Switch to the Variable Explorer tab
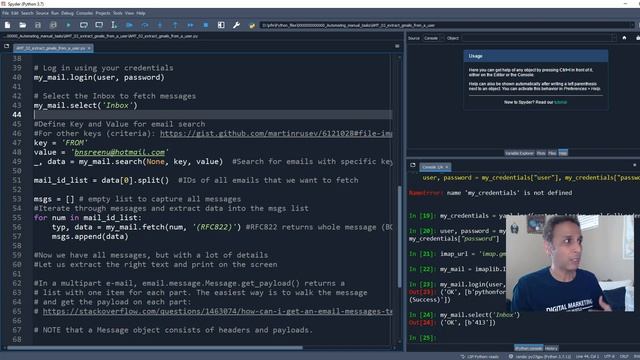This screenshot has height=360, width=640. tap(519, 153)
